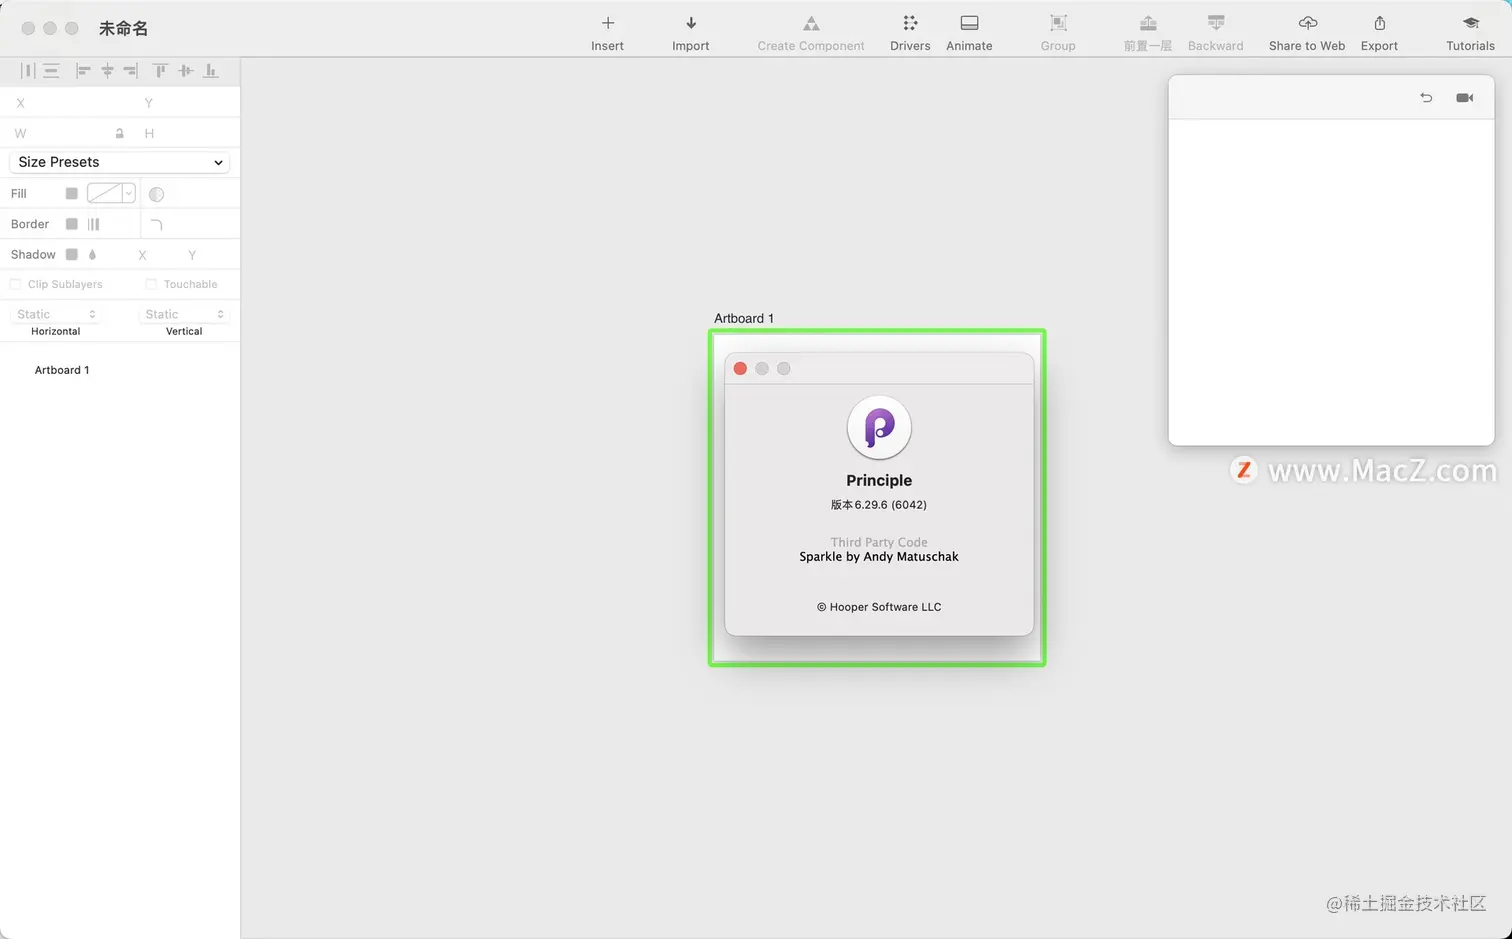This screenshot has height=939, width=1512.
Task: Click the Hooper Software LLC text
Action: 879,607
